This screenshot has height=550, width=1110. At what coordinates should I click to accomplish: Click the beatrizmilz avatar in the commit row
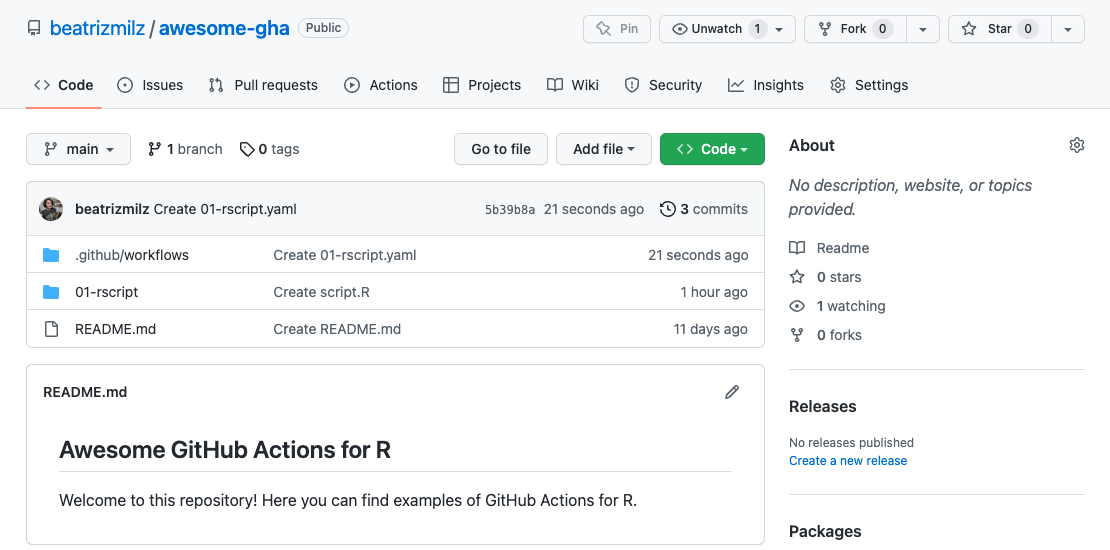[51, 209]
